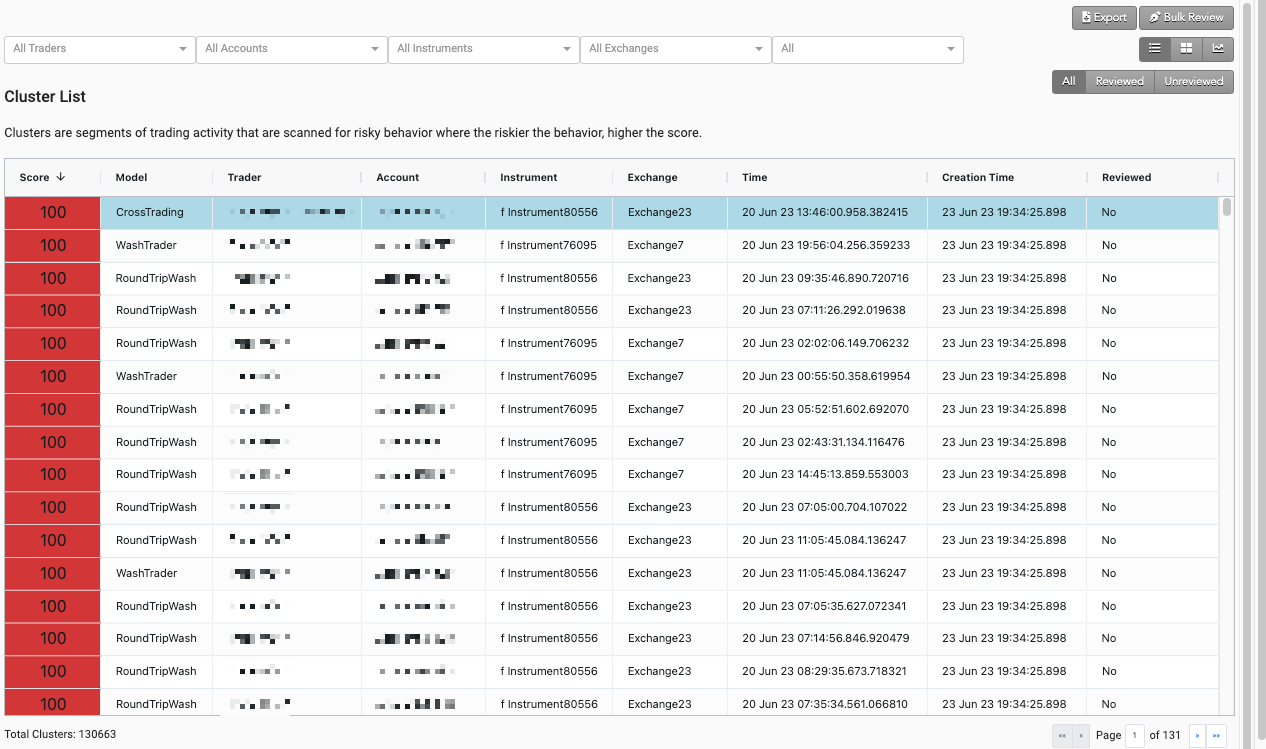The image size is (1266, 749).
Task: Select the All review filter
Action: point(1069,82)
